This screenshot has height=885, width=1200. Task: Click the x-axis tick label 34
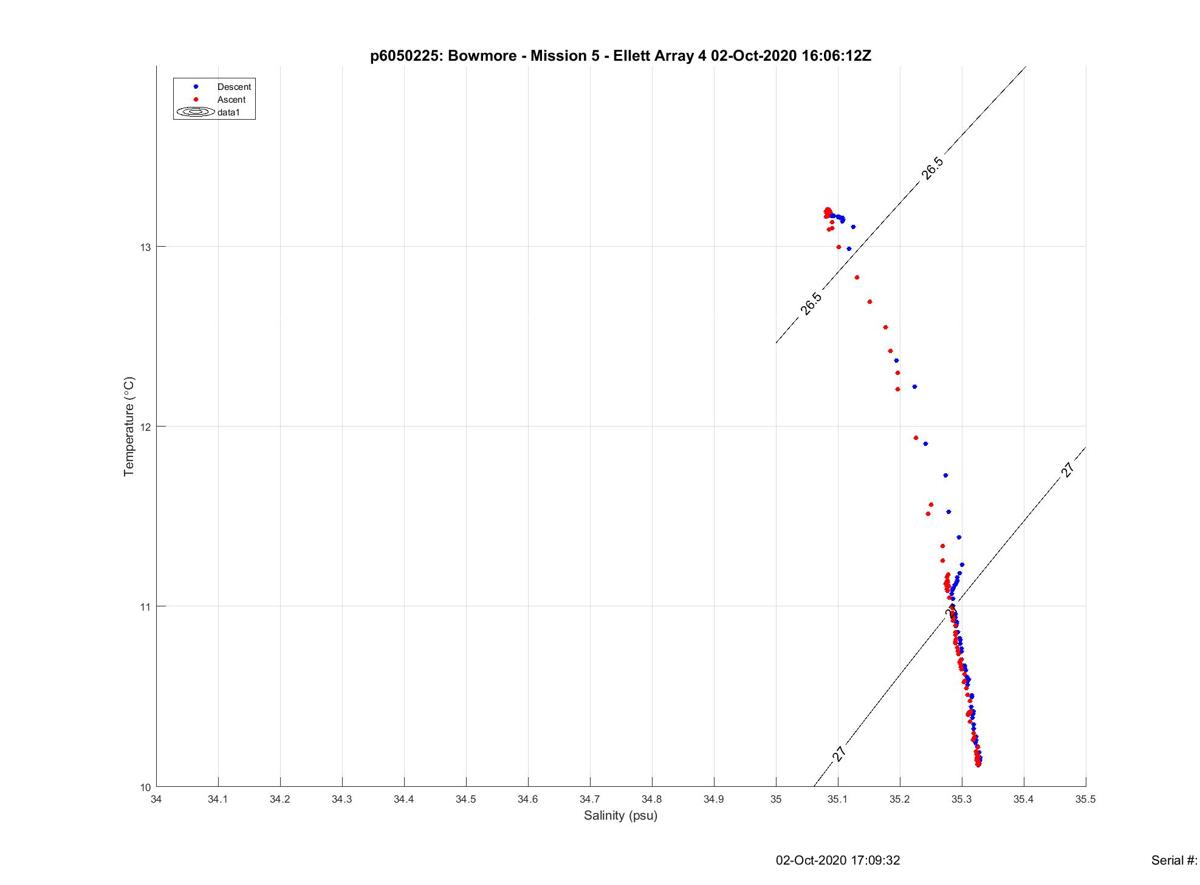click(156, 800)
